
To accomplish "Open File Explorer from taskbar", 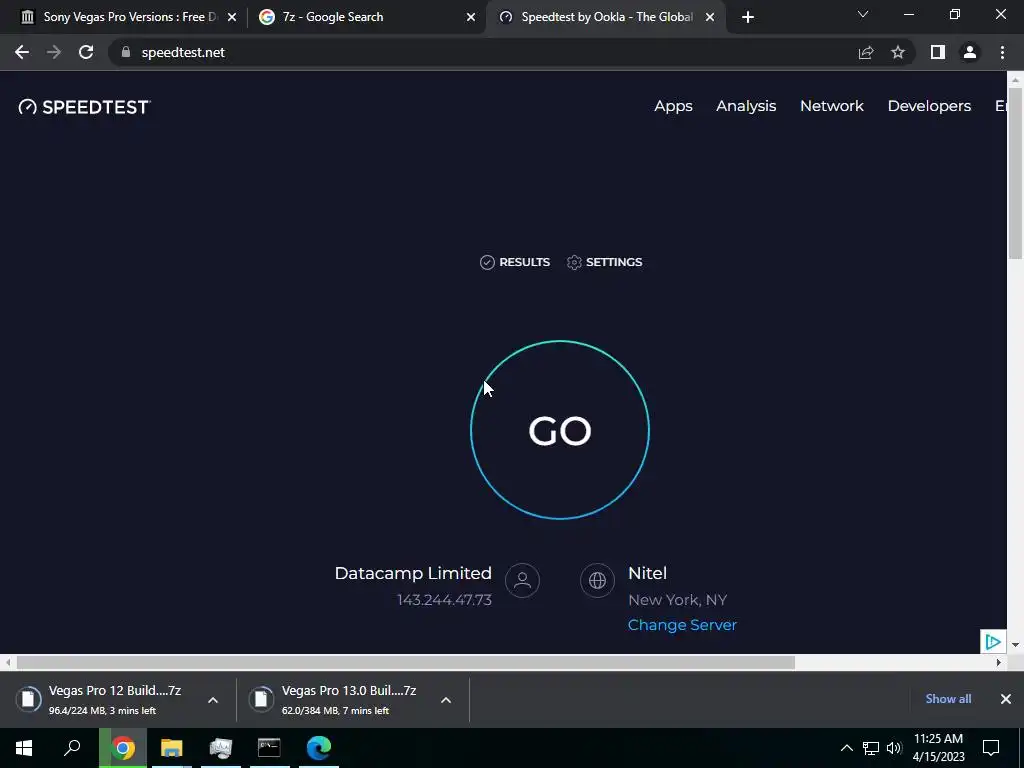I will [171, 748].
